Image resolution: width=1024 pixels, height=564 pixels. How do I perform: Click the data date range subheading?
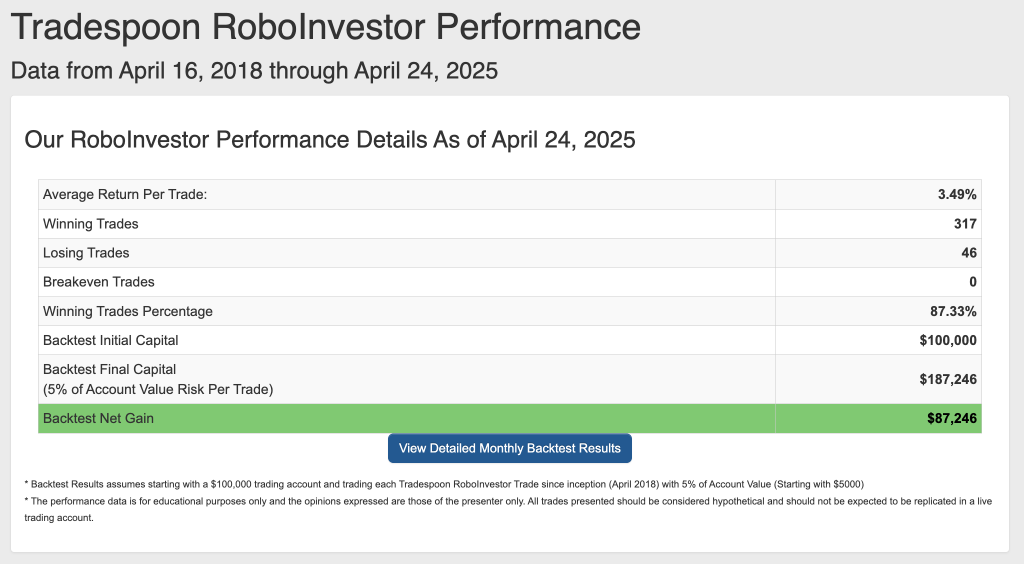[253, 71]
